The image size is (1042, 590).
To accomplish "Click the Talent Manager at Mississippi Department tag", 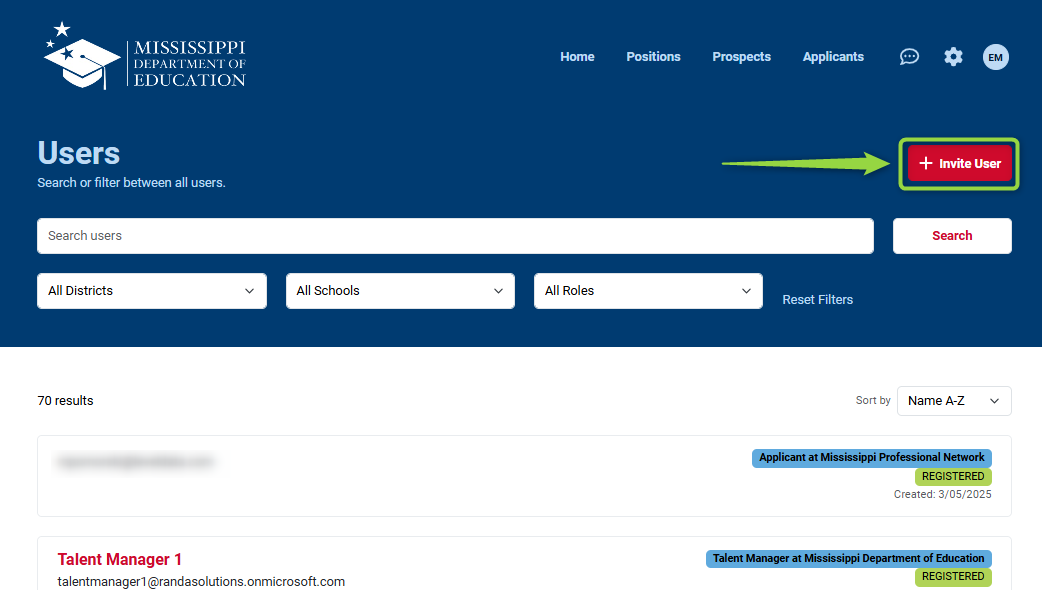I will (x=848, y=558).
